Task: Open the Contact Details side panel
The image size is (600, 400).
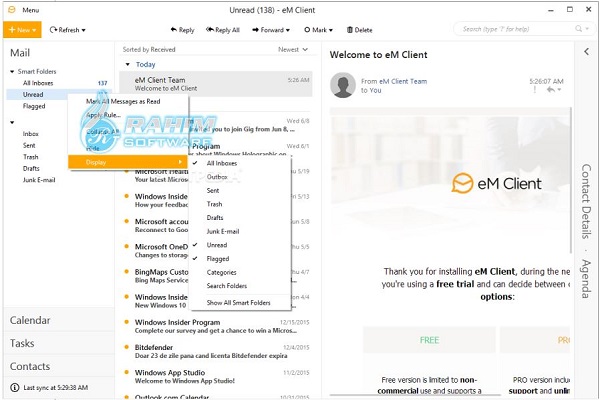Action: click(x=587, y=201)
